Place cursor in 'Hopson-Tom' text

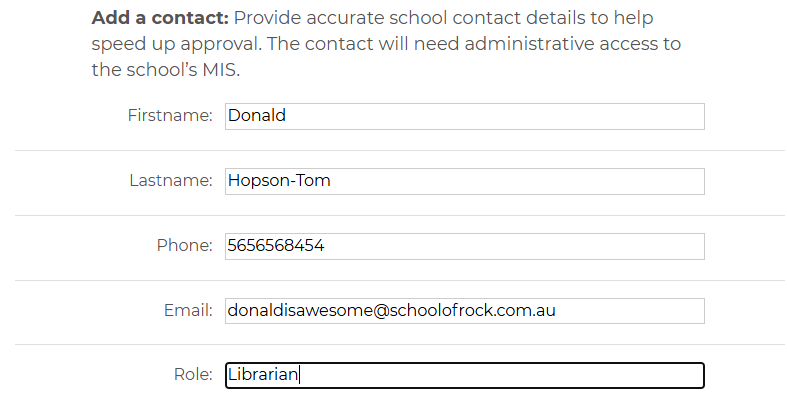[x=279, y=181]
